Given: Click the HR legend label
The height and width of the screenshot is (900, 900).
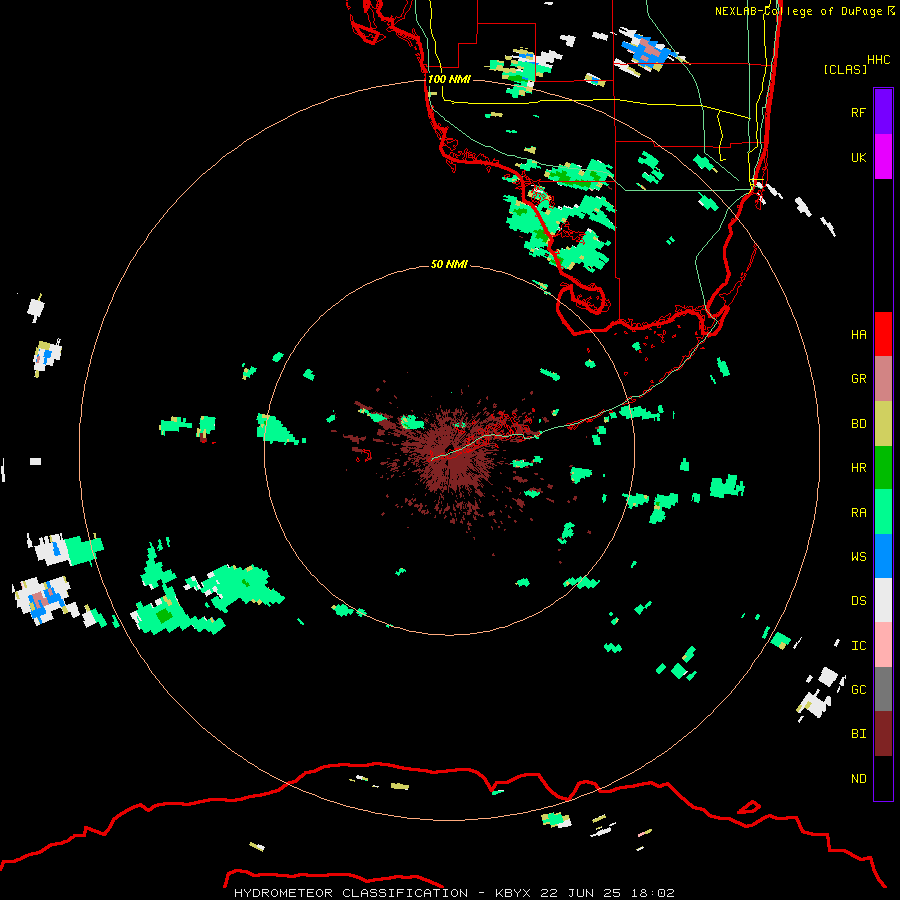Looking at the screenshot, I should (858, 468).
